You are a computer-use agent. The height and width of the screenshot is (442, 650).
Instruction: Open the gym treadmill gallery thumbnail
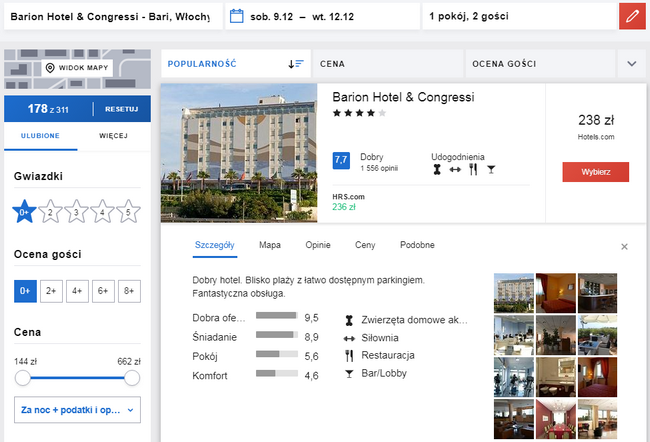coord(514,377)
